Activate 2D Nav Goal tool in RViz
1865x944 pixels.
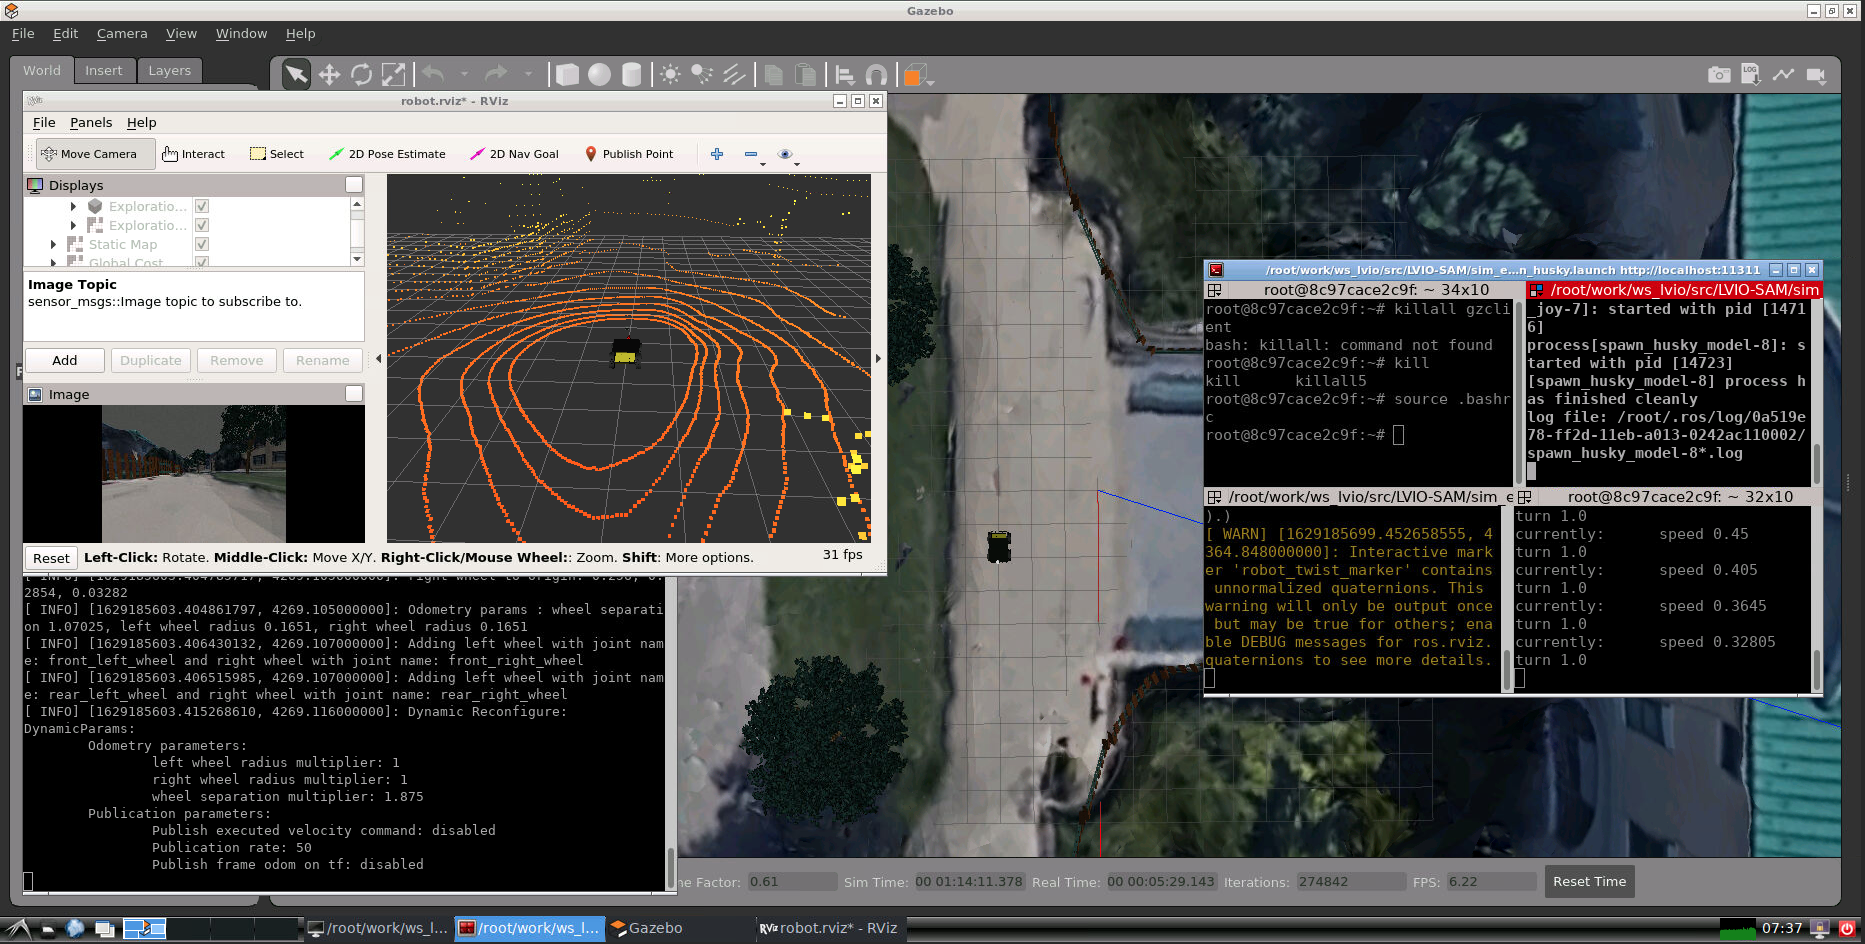pyautogui.click(x=515, y=154)
